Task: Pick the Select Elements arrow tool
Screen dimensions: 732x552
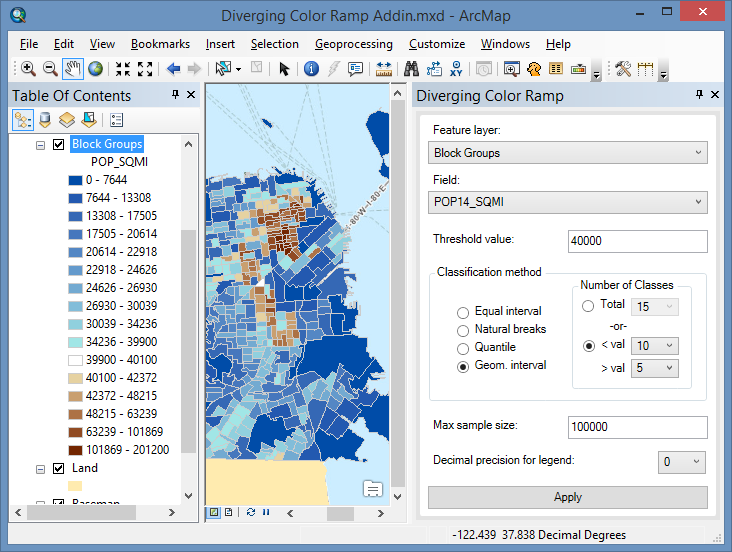Action: [x=284, y=69]
